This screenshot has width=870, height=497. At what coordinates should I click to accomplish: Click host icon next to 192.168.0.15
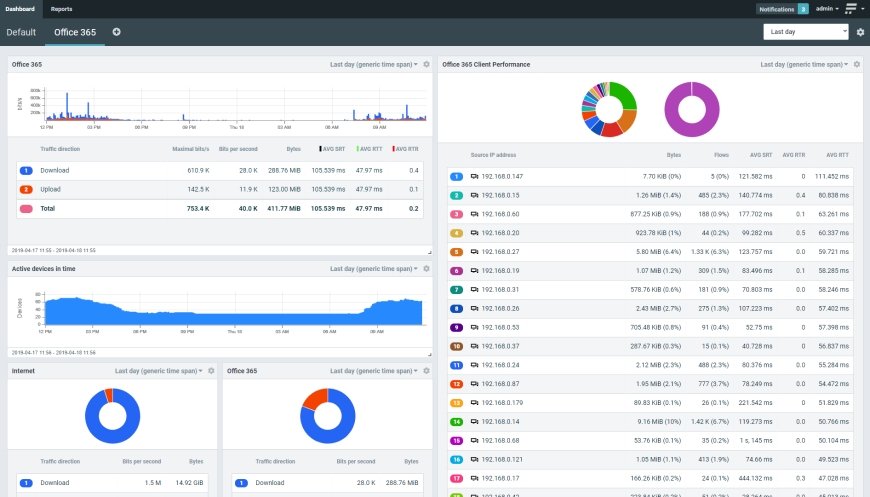coord(474,195)
